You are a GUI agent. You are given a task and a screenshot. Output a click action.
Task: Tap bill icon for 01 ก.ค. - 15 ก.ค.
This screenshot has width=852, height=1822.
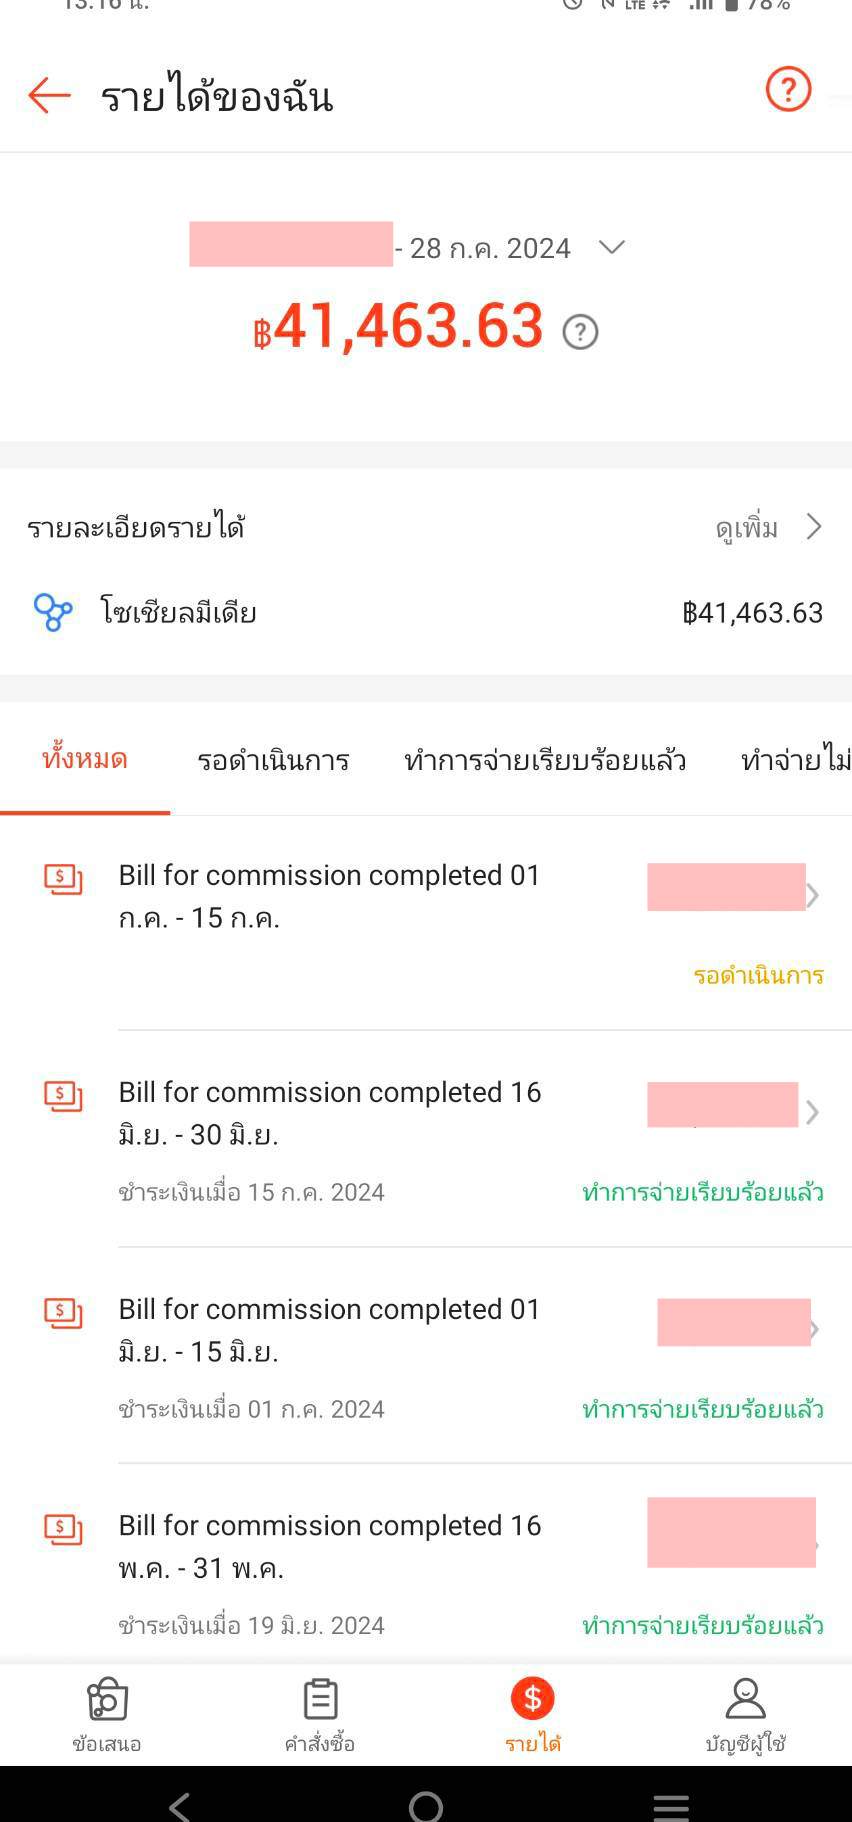click(x=63, y=878)
